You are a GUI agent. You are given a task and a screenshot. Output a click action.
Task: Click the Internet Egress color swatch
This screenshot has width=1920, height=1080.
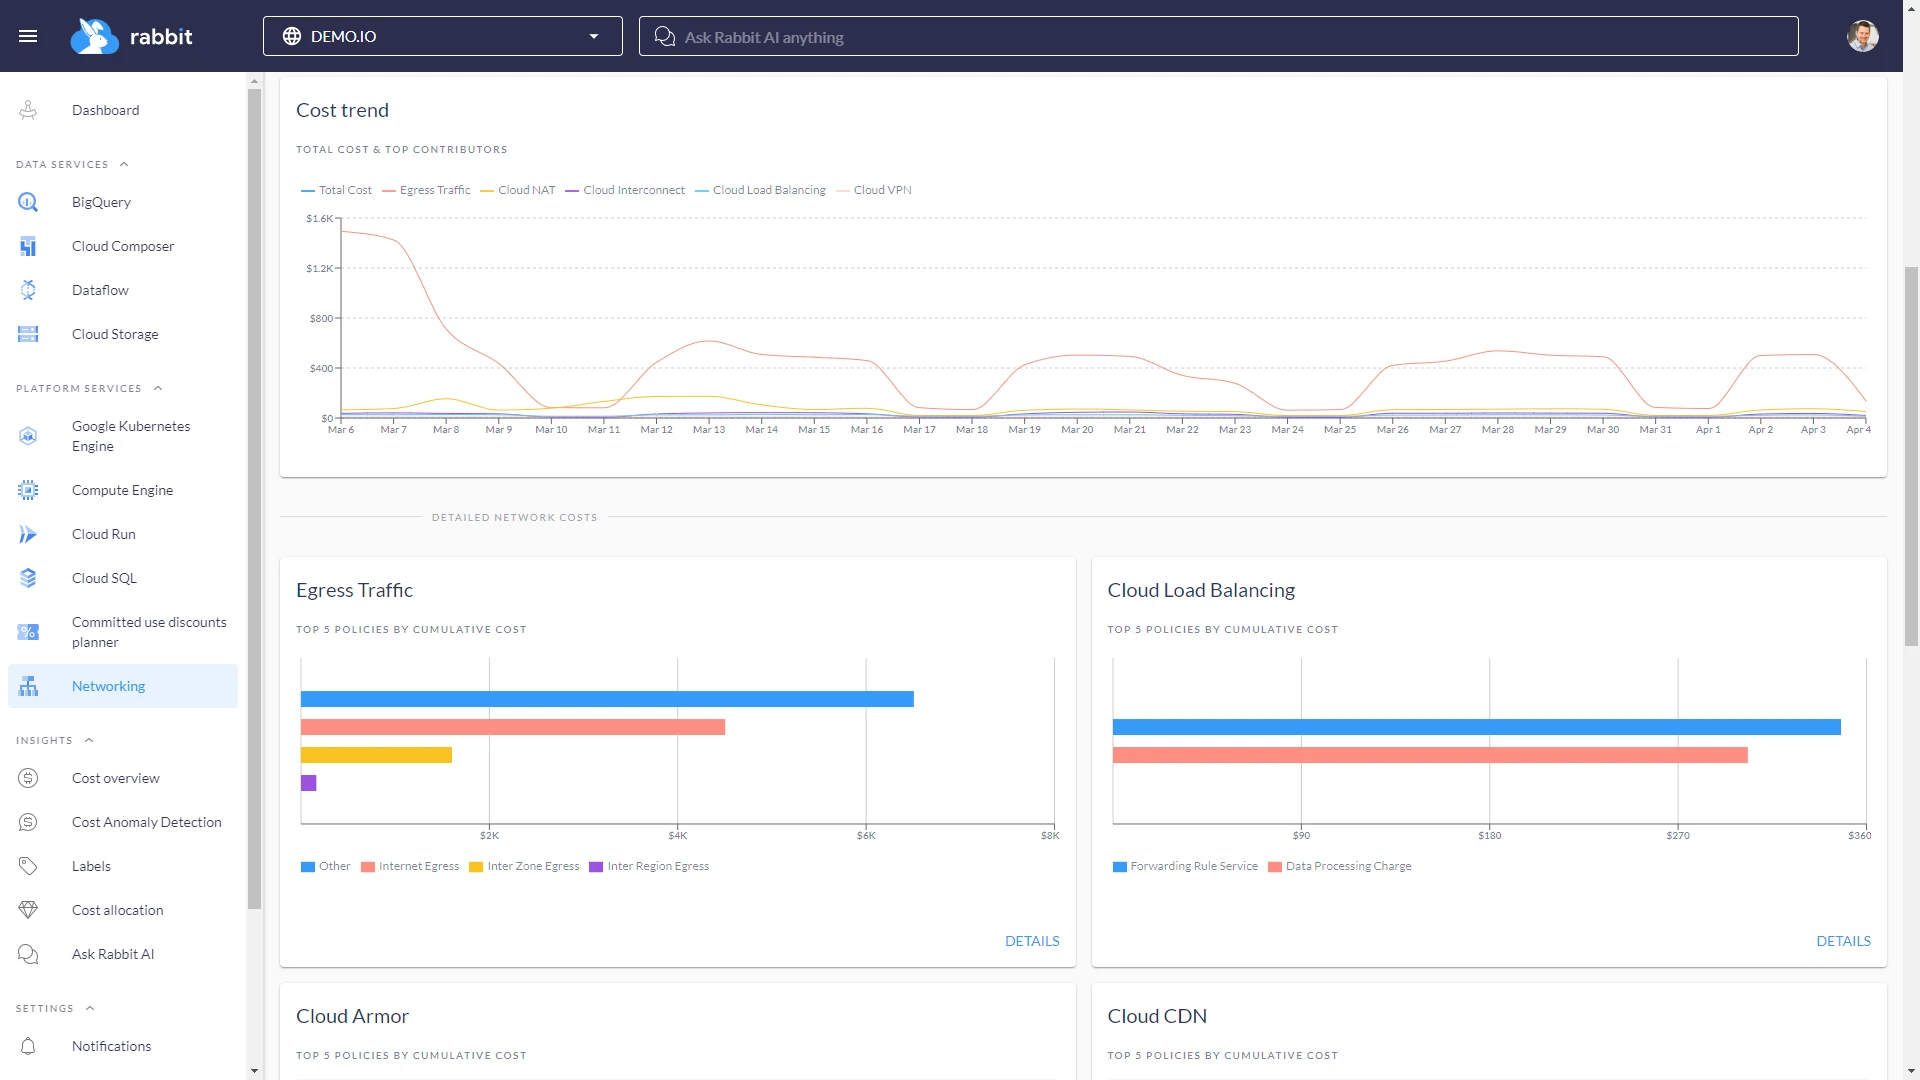coord(369,867)
